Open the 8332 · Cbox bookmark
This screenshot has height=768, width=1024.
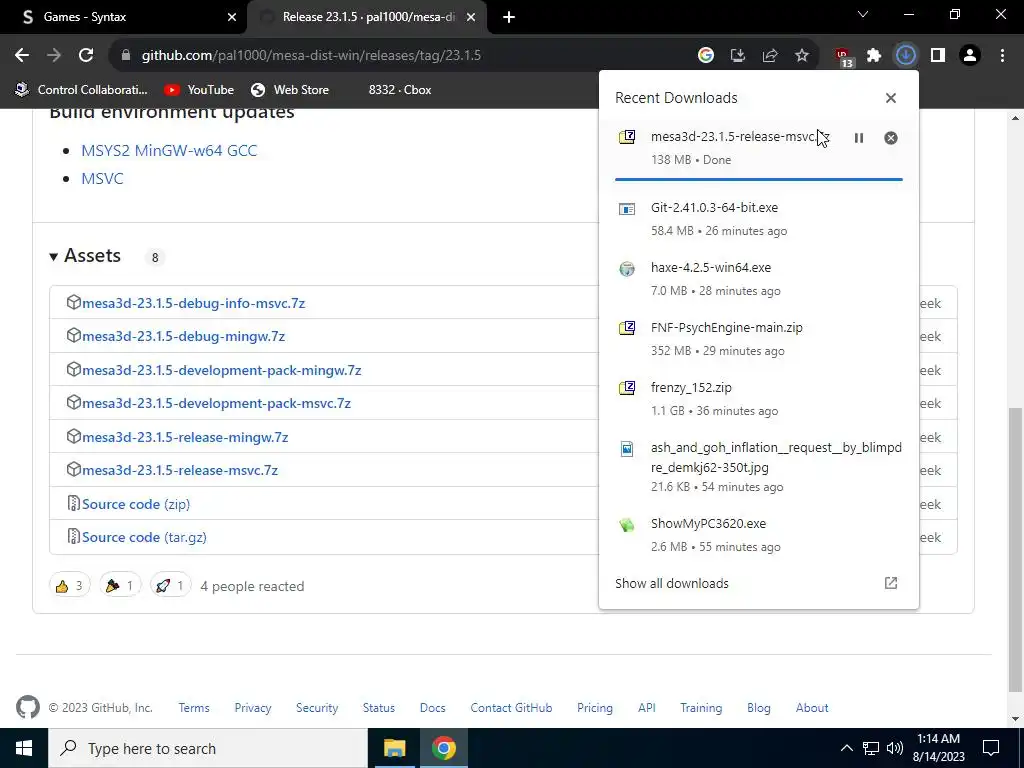(x=400, y=90)
